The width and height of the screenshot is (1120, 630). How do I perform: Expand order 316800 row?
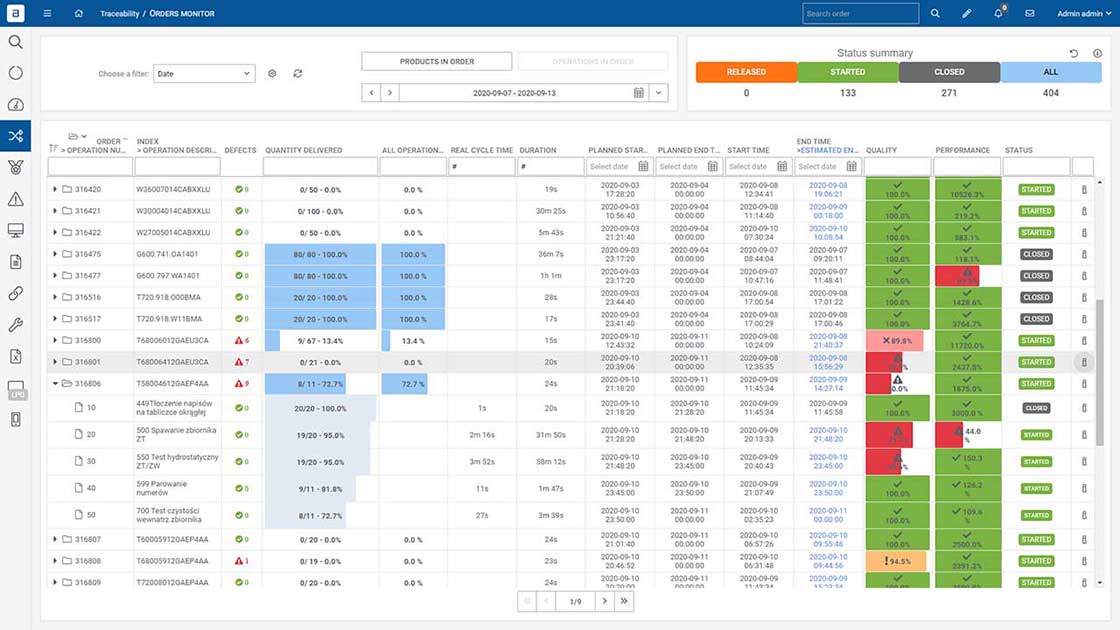coord(55,340)
